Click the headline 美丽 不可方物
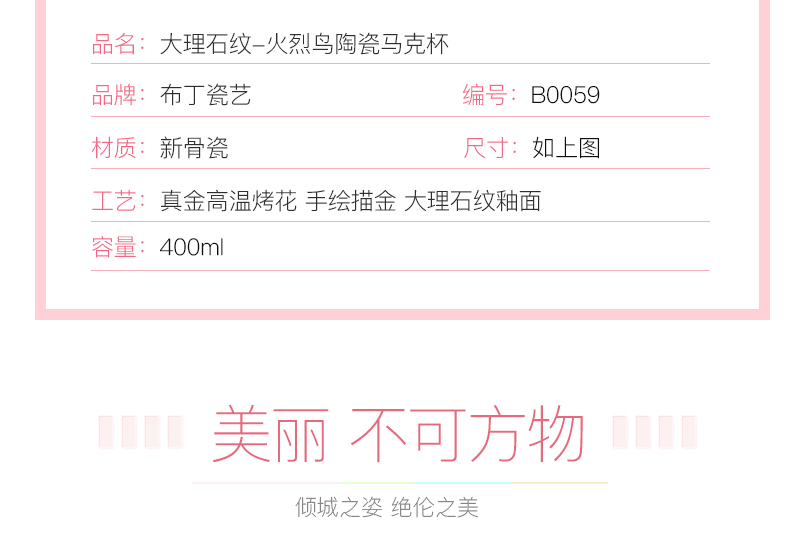Viewport: 790px width, 556px height. click(x=398, y=434)
